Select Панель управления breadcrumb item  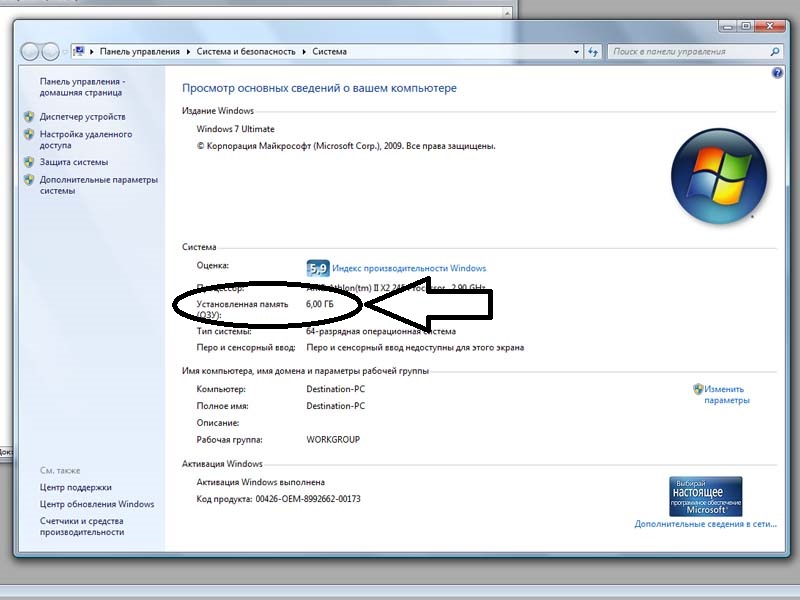pyautogui.click(x=140, y=52)
